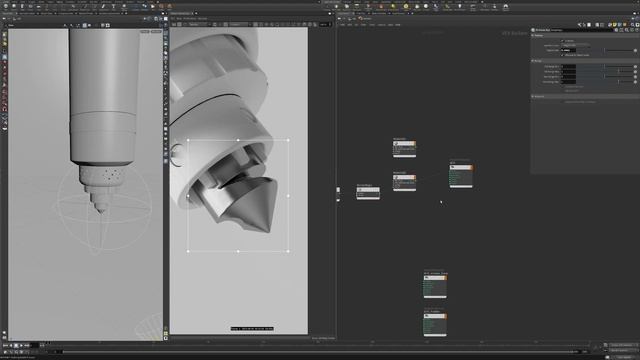Click the top tool icon in the viewport's left toolbar
Screen dimensions: 640x360
point(4,35)
